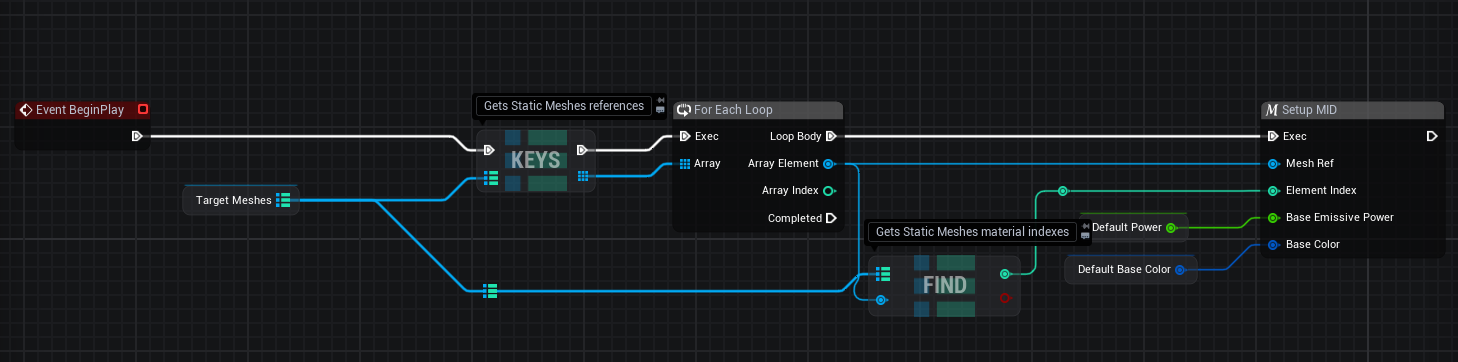The height and width of the screenshot is (362, 1458).
Task: Select the Target Meshes map output pin
Action: point(283,200)
